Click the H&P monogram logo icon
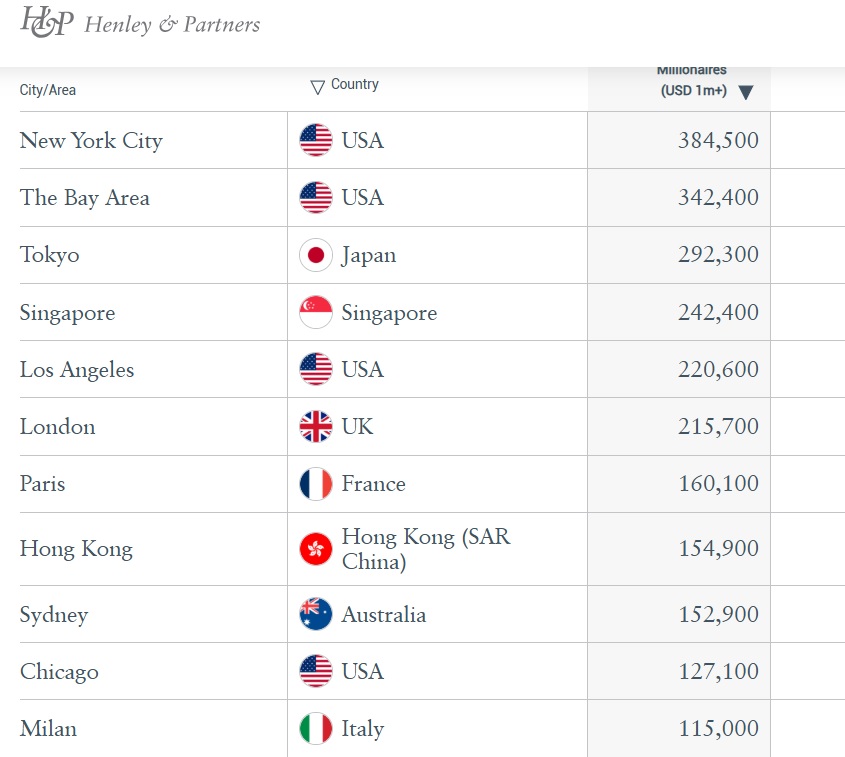The width and height of the screenshot is (845, 757). pyautogui.click(x=47, y=23)
